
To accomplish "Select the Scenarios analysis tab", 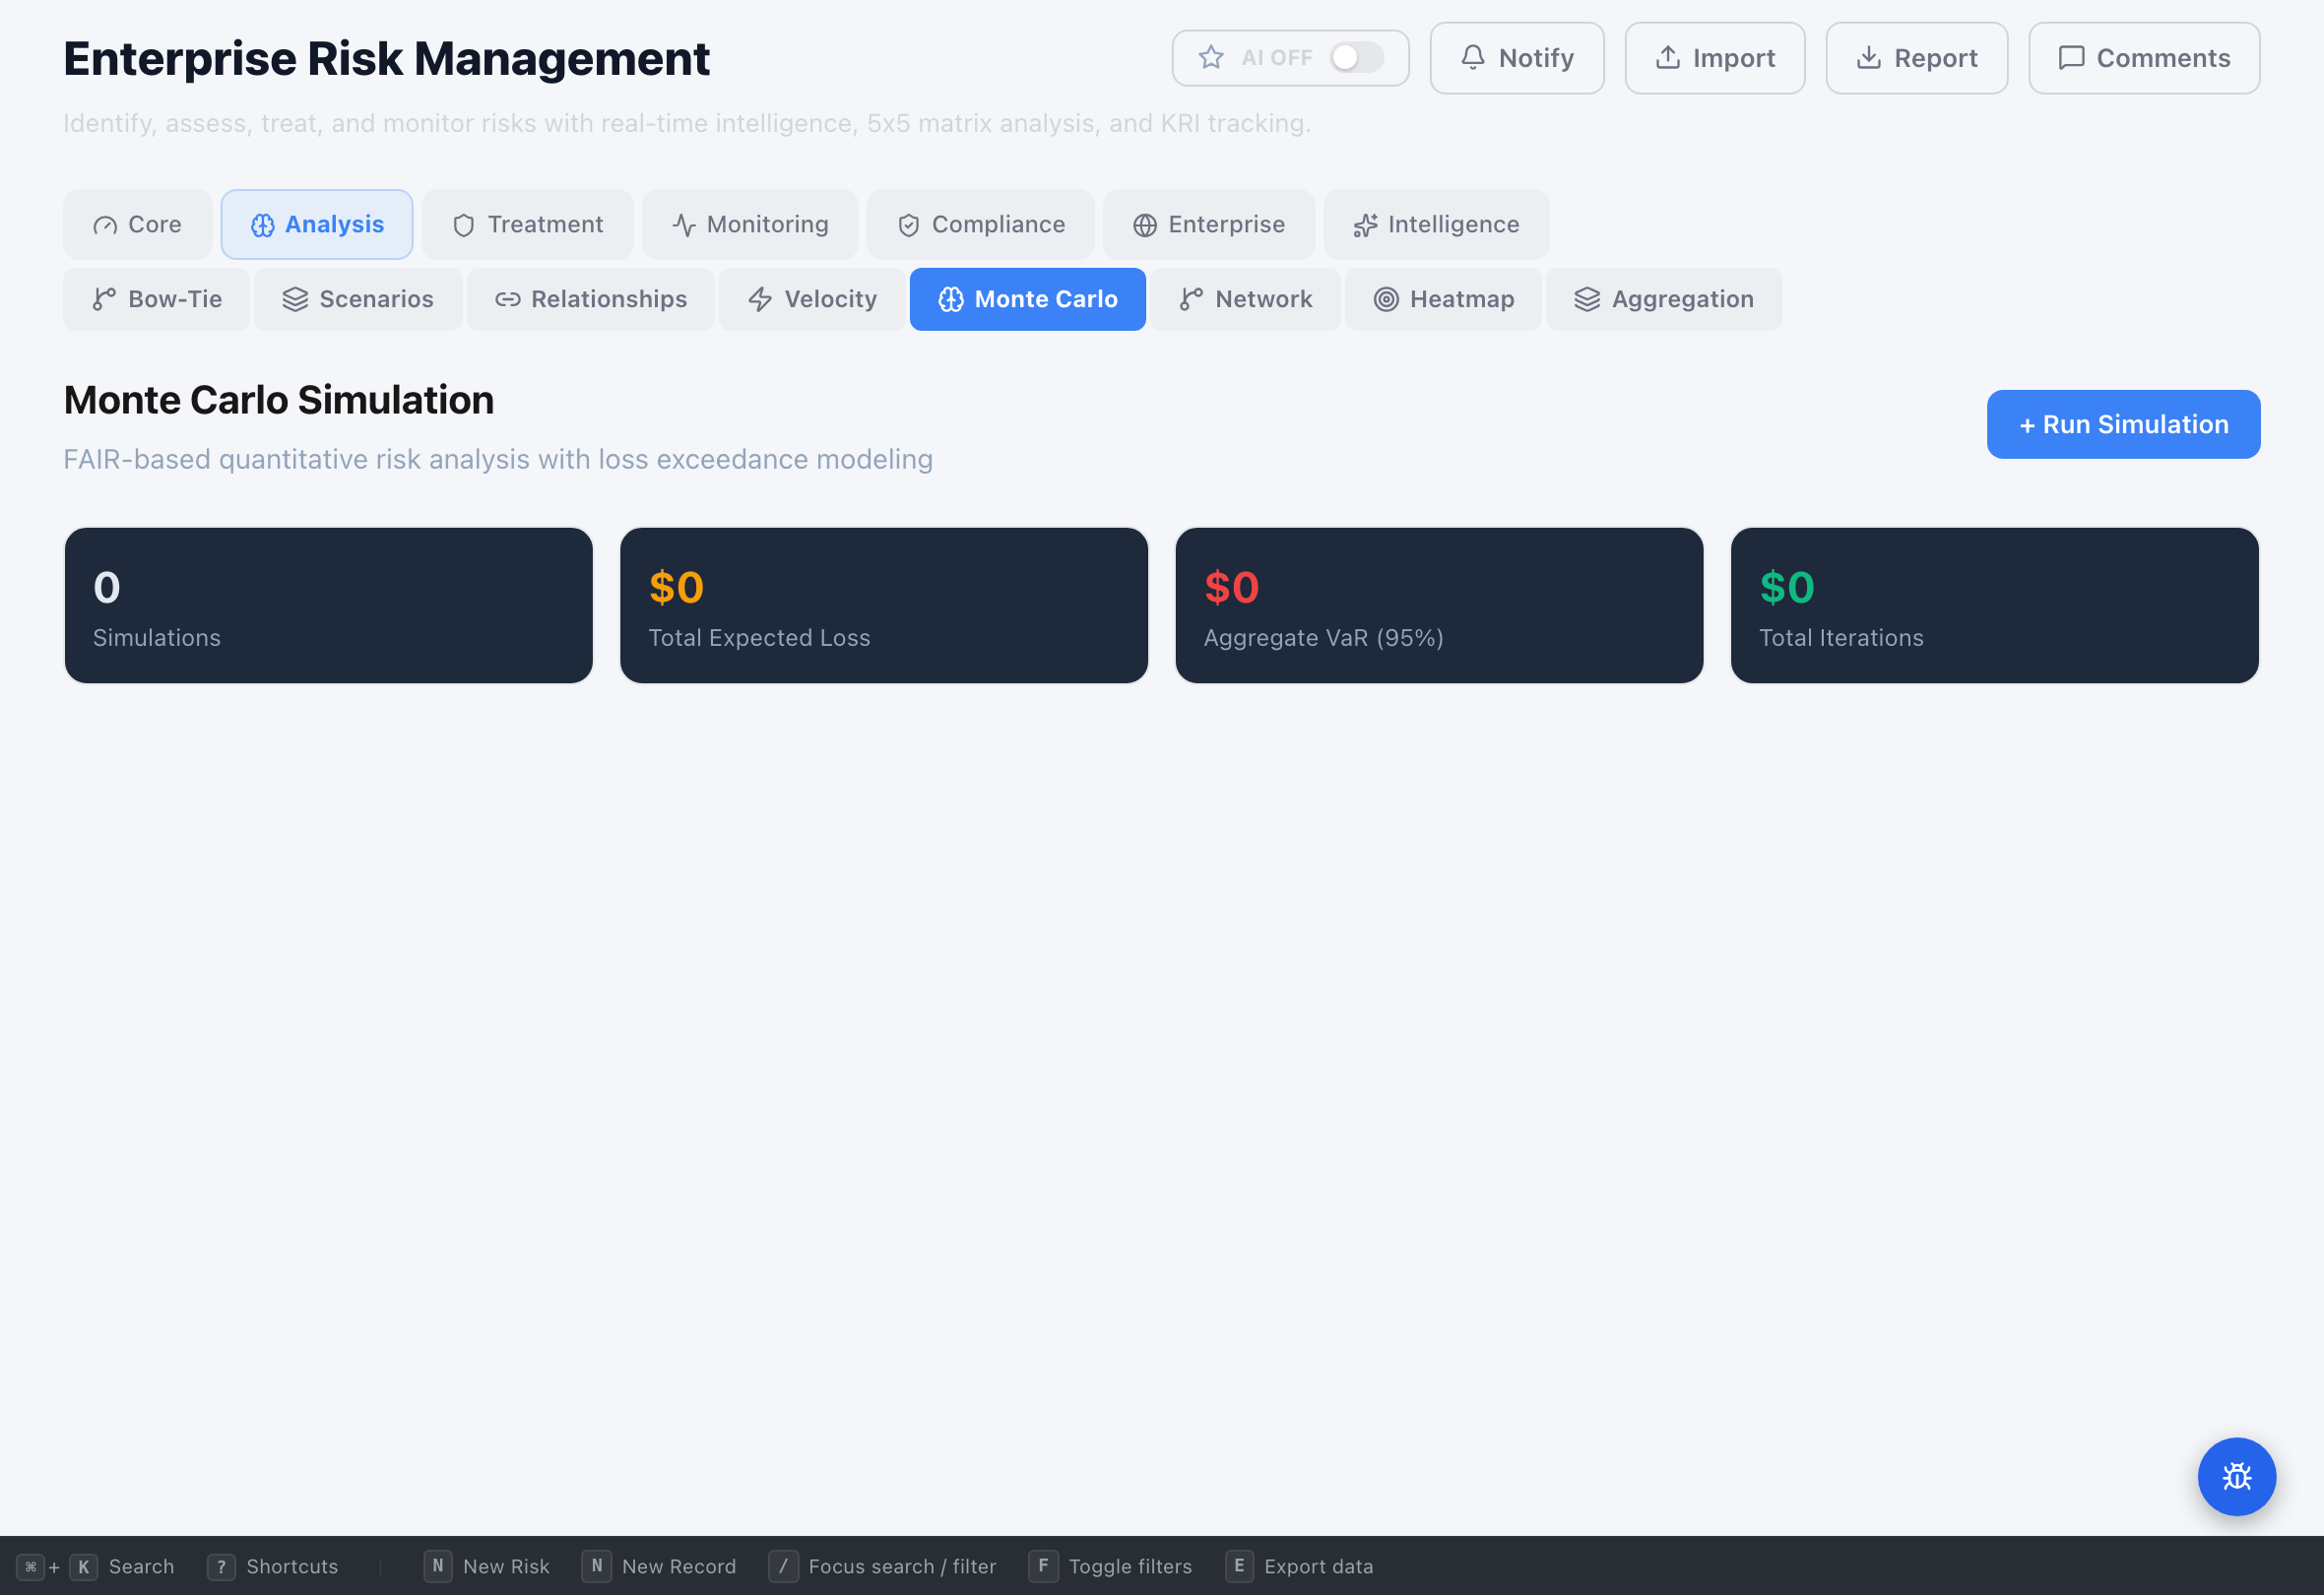I will coord(357,298).
